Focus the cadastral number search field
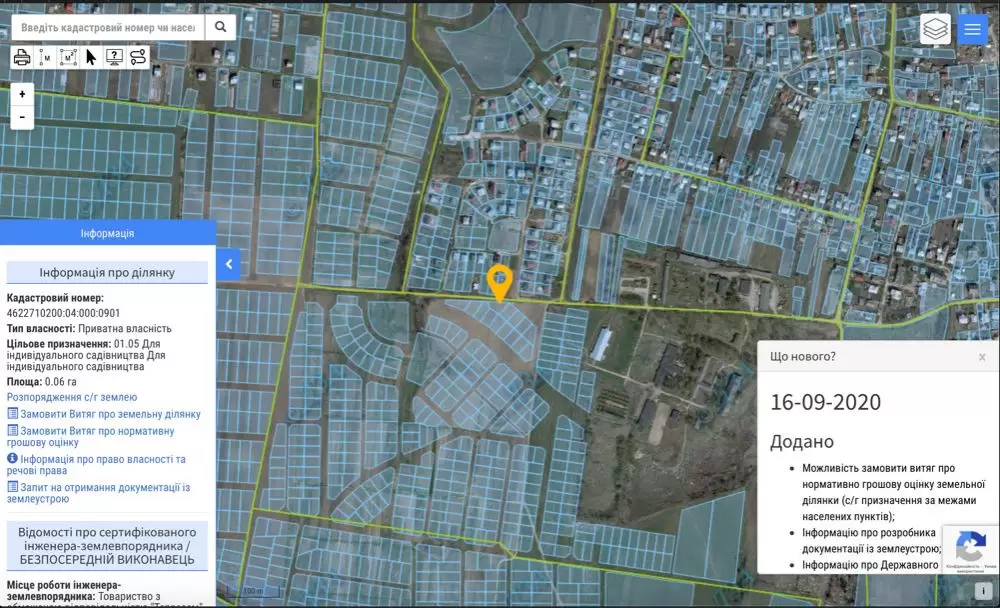 pyautogui.click(x=108, y=27)
